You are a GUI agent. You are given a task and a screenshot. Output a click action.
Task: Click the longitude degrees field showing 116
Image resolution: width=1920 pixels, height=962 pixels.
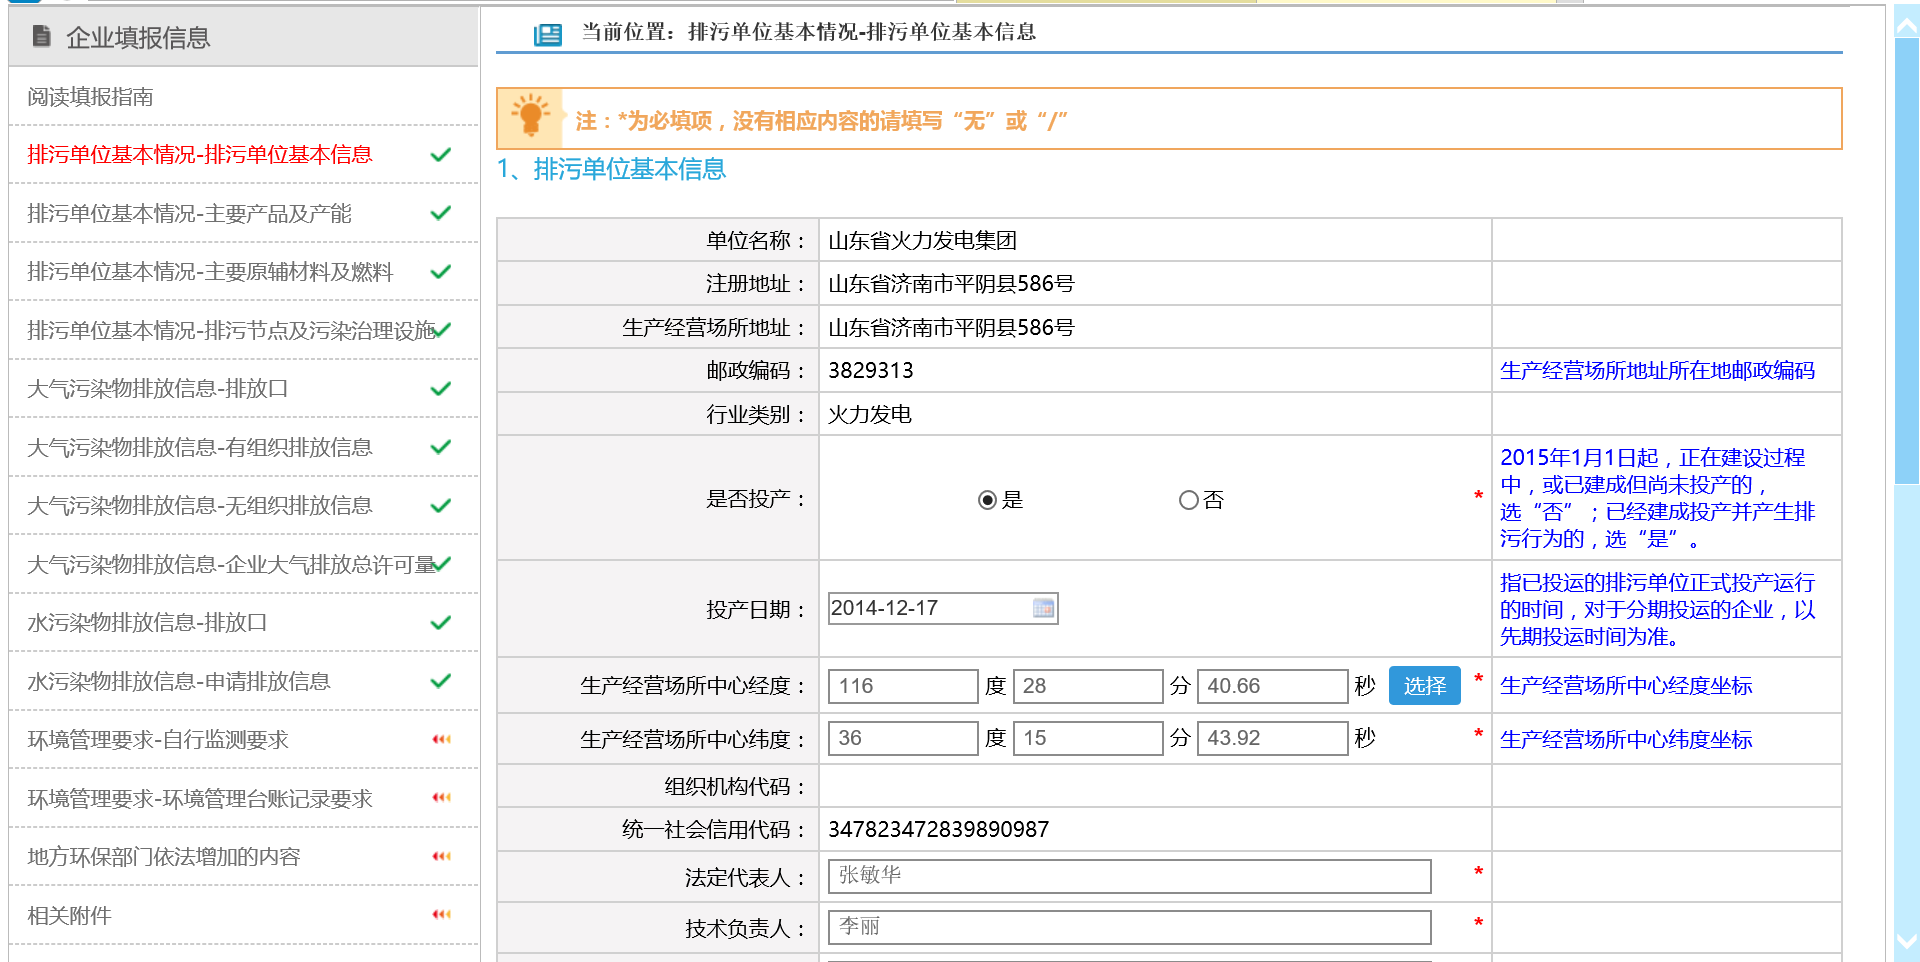tap(902, 686)
